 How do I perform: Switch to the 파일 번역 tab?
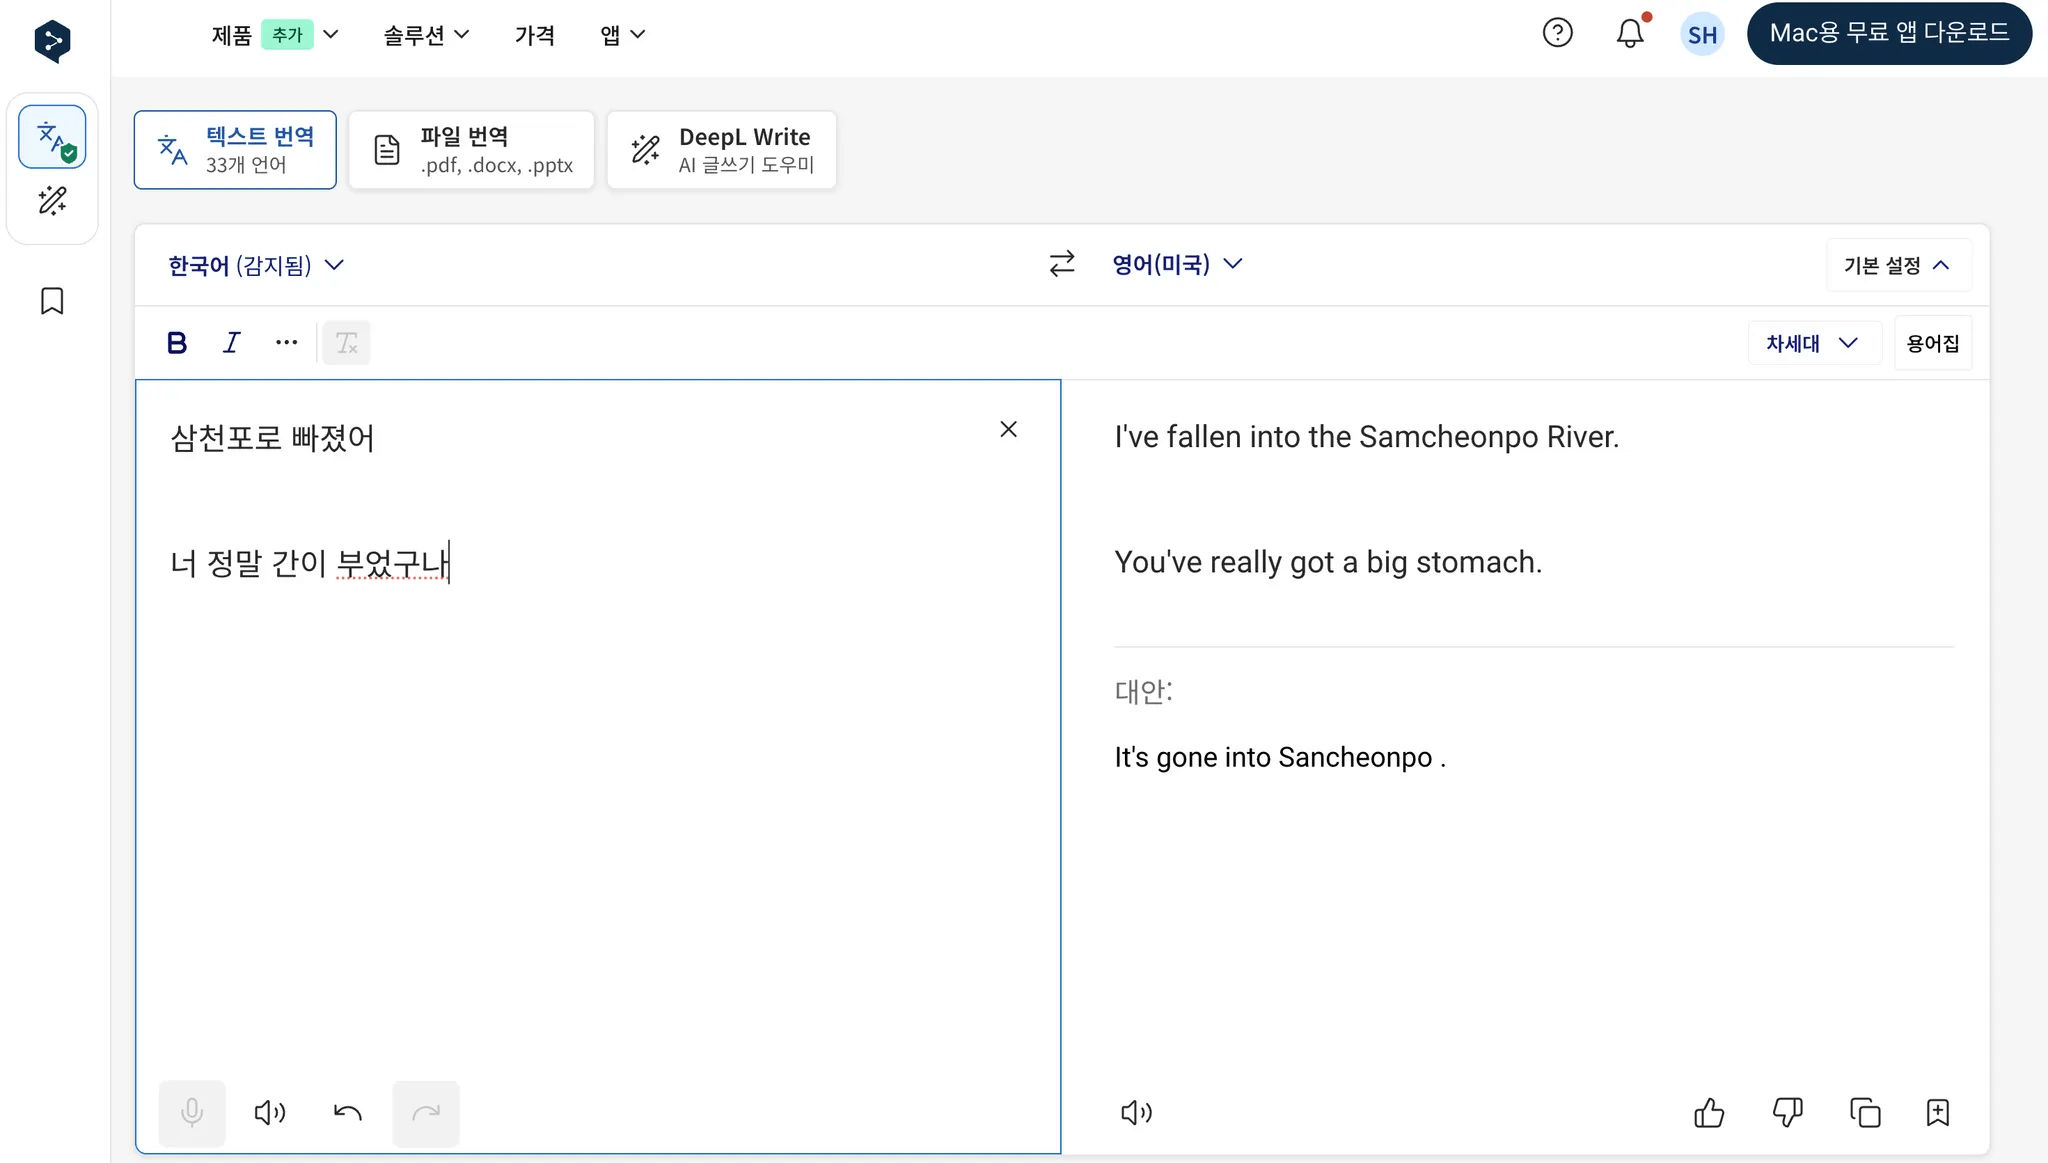(471, 150)
